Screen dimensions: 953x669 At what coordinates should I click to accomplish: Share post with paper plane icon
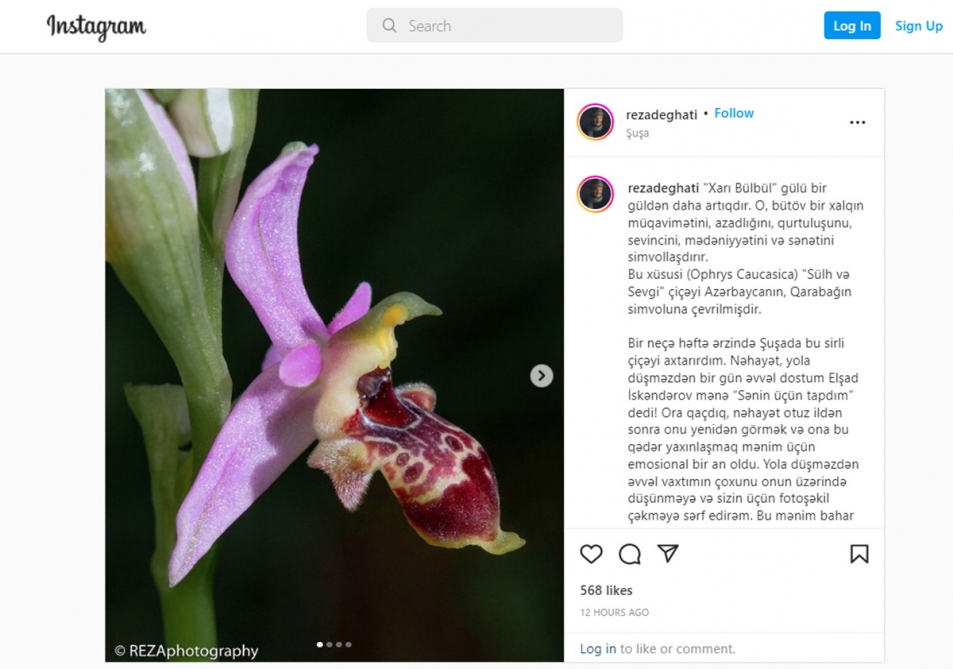pyautogui.click(x=668, y=554)
